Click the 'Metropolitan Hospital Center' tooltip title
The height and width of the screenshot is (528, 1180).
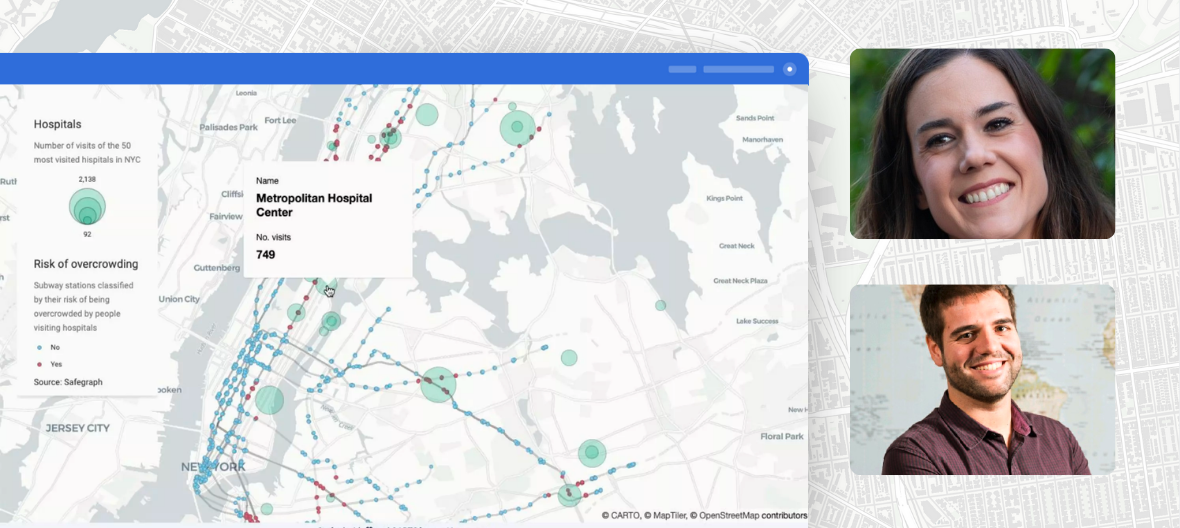[314, 205]
